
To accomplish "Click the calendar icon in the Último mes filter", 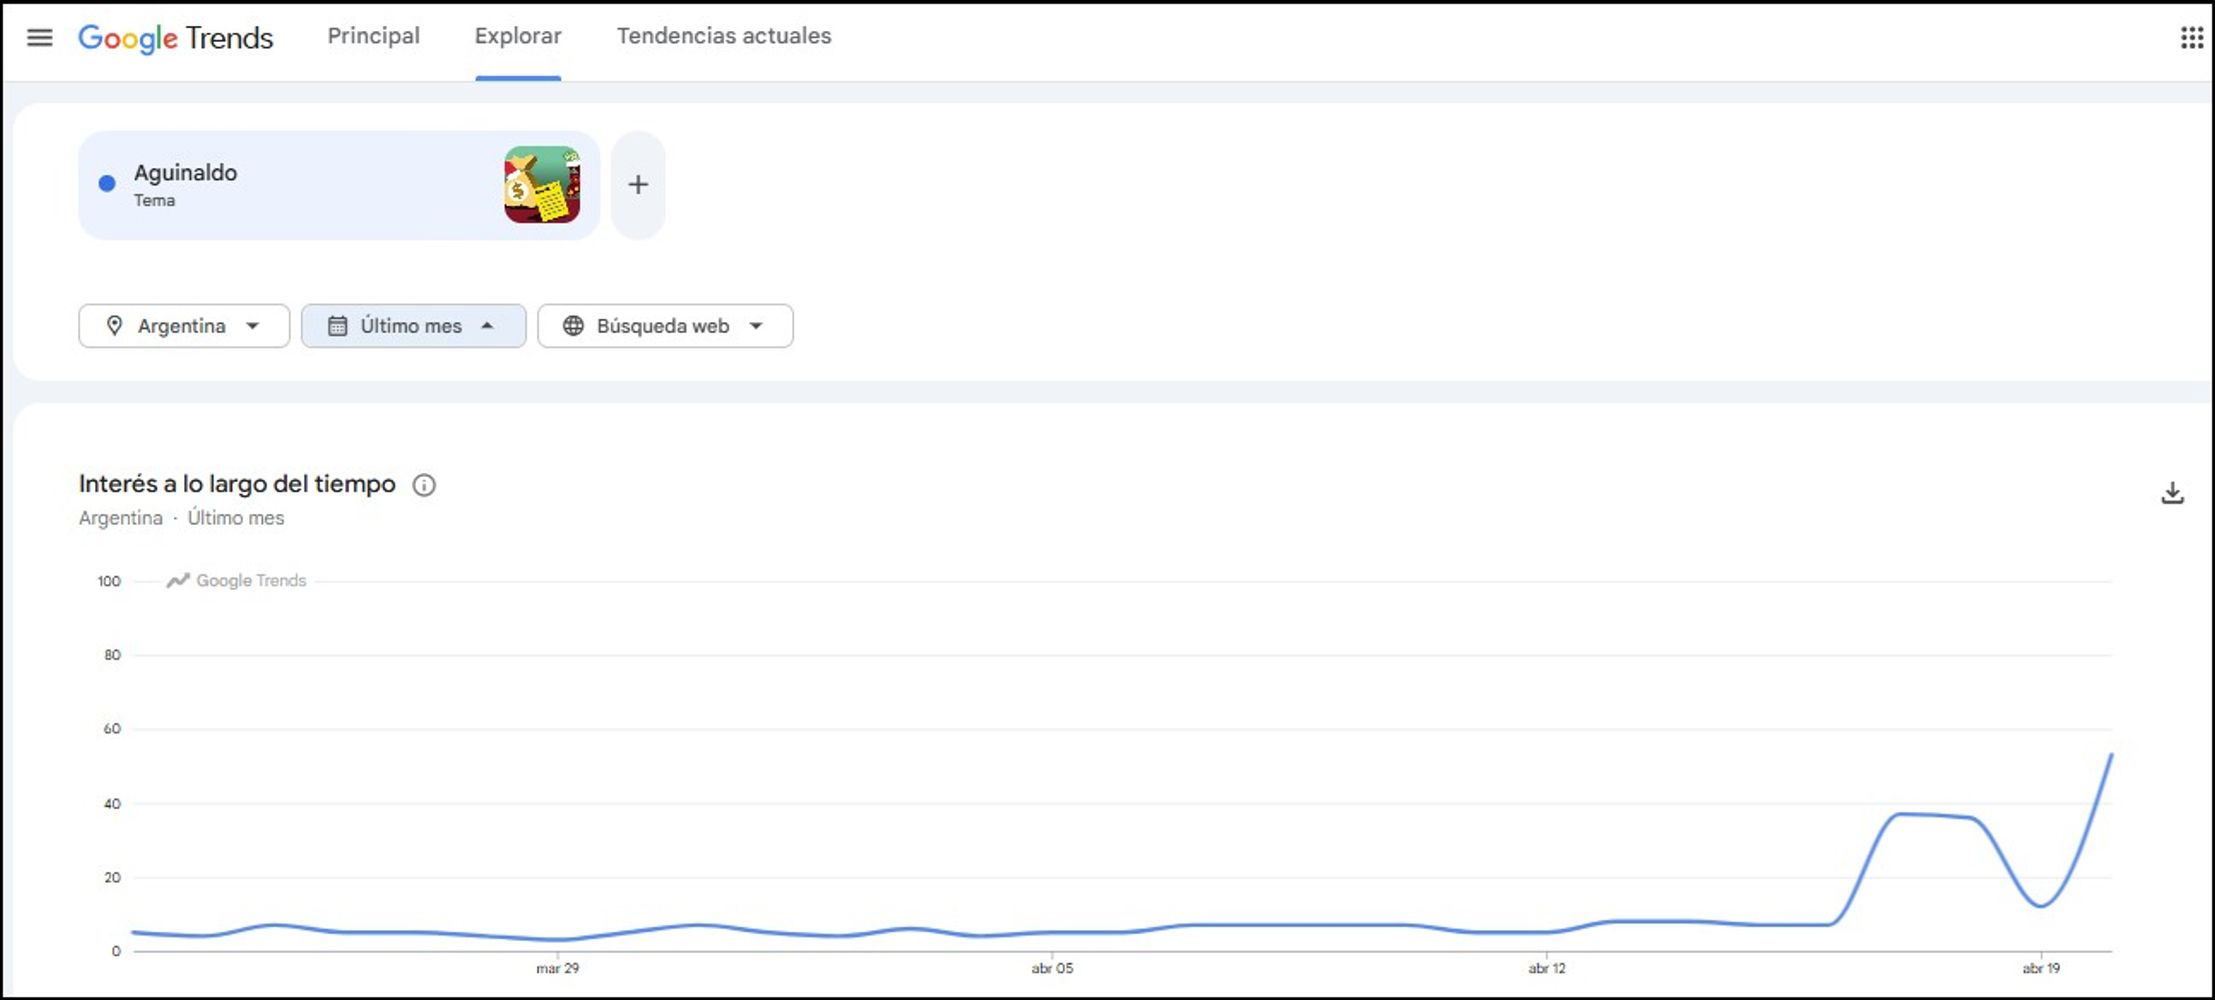I will tap(338, 326).
